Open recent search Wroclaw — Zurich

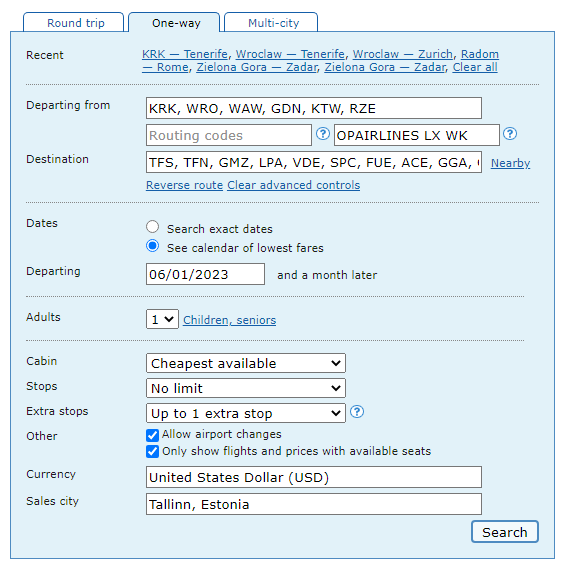point(402,54)
